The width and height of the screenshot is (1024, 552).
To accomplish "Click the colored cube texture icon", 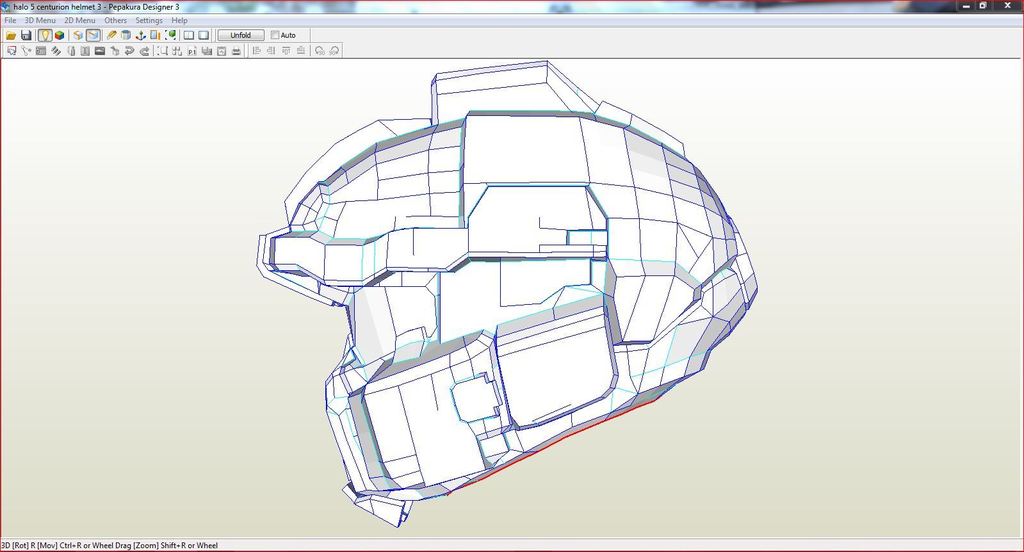I will pos(59,35).
